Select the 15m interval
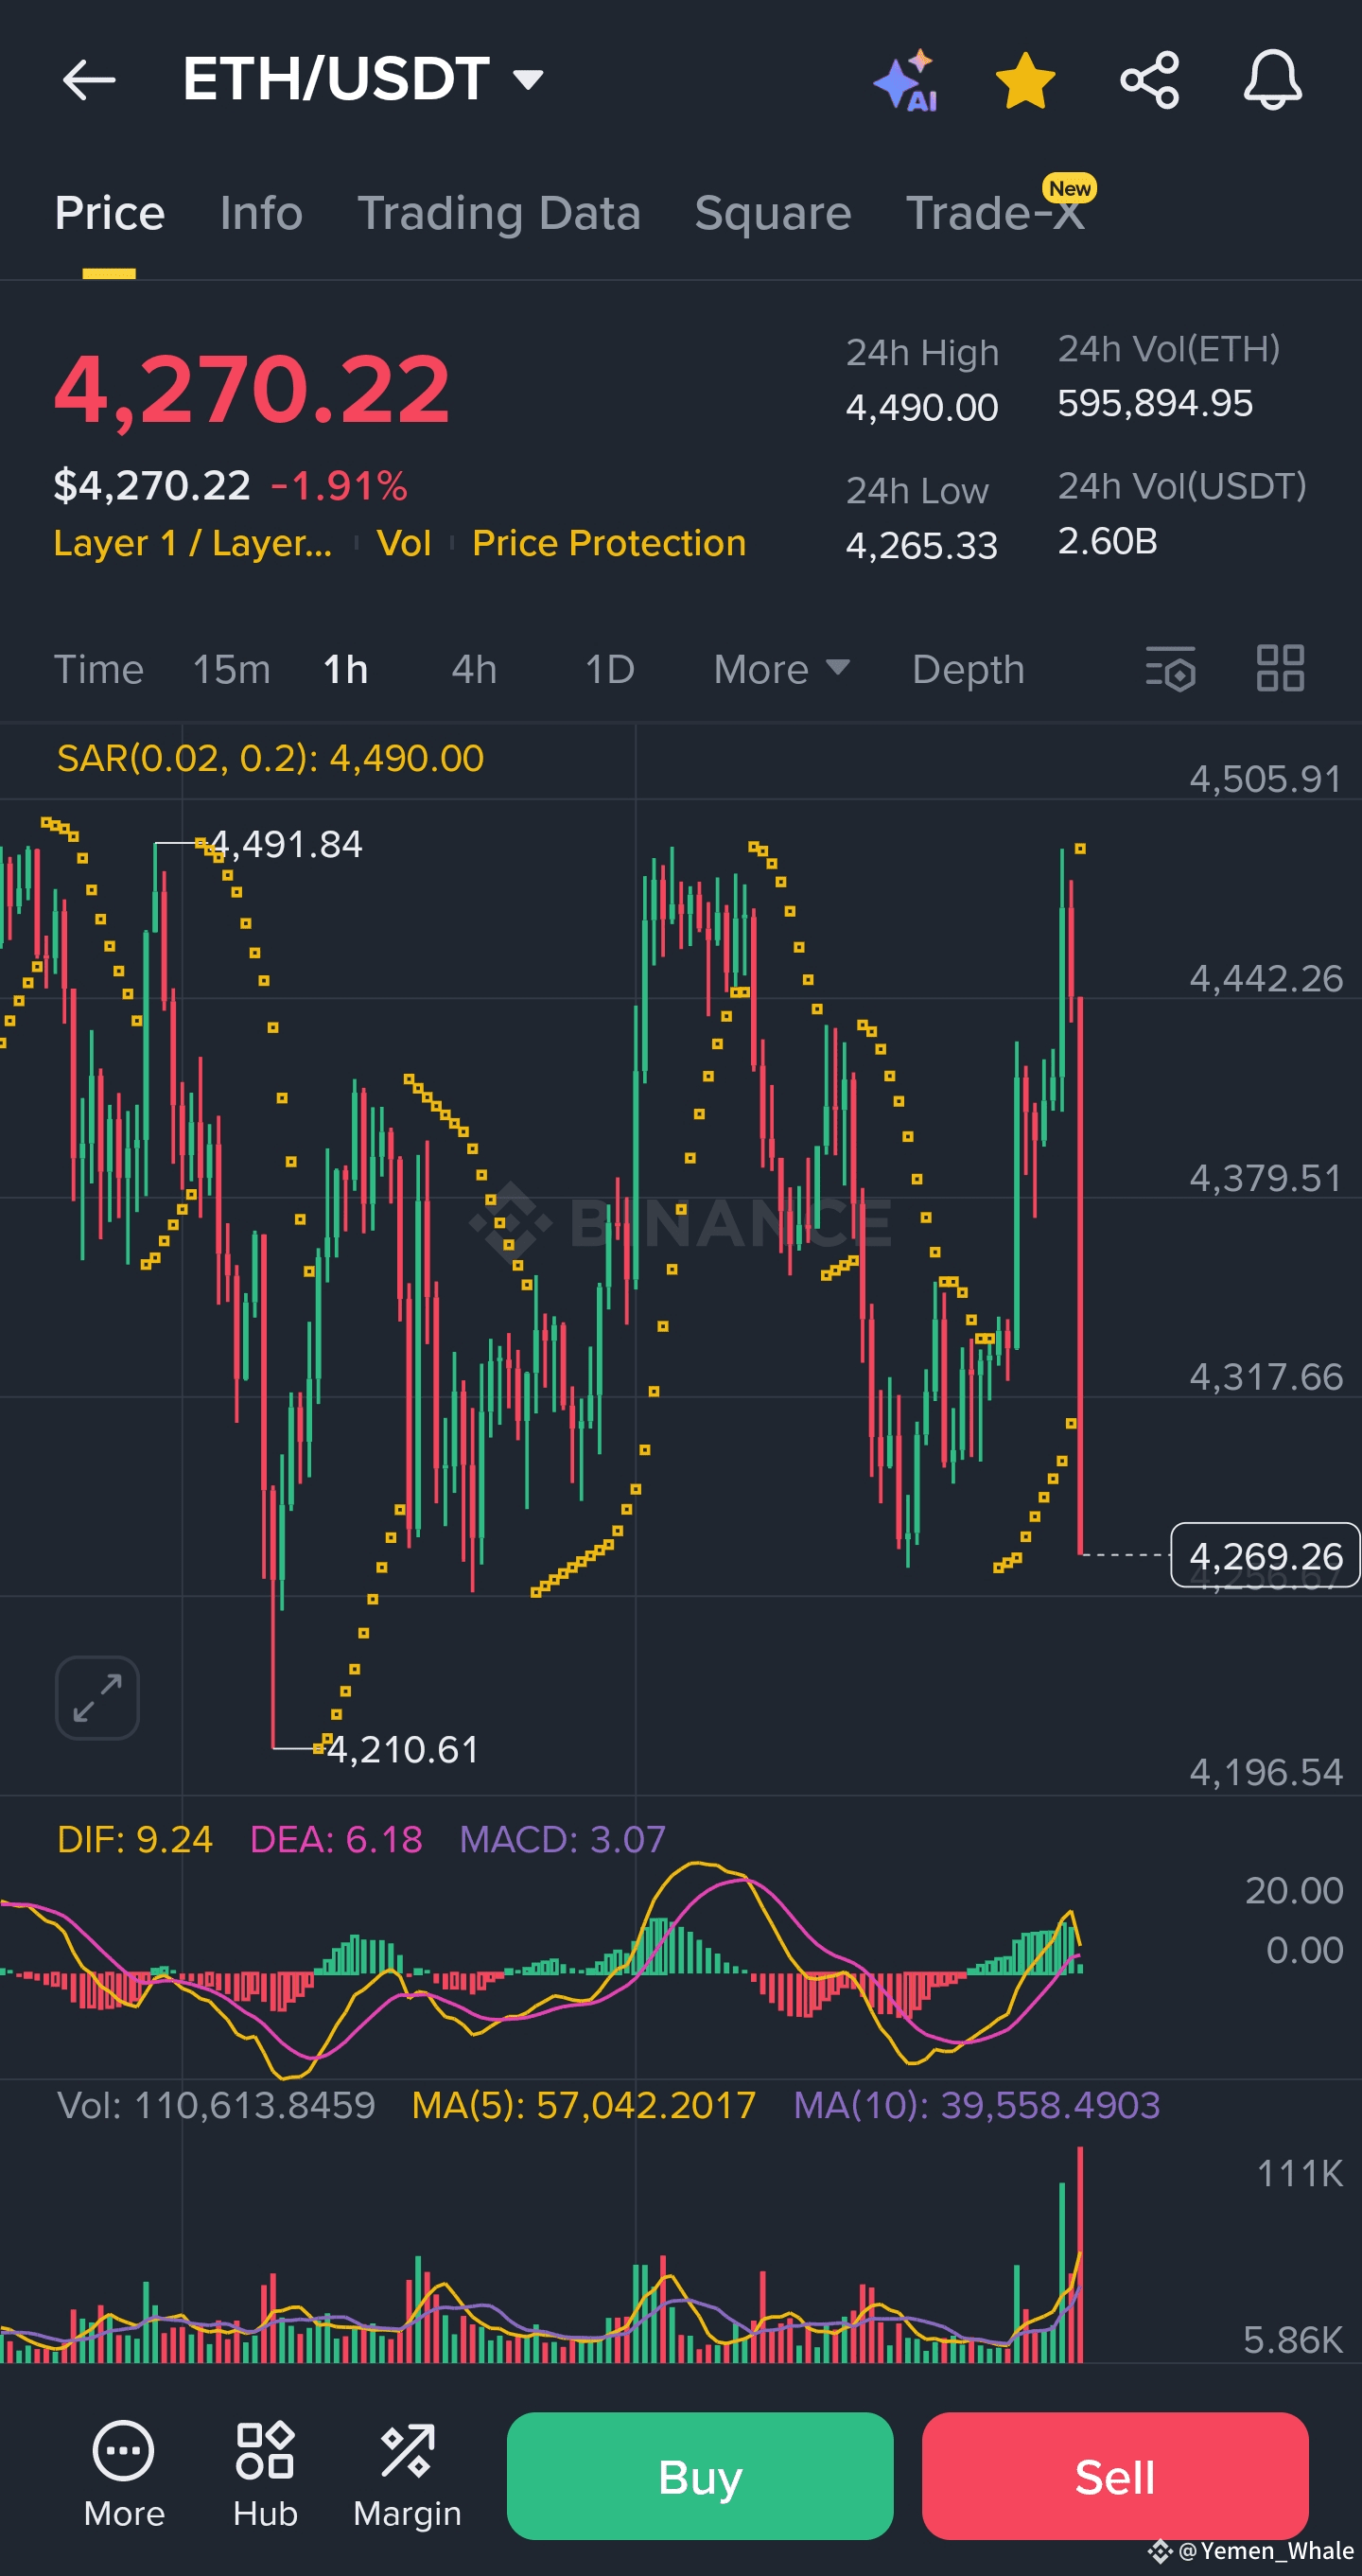1362x2576 pixels. tap(232, 669)
